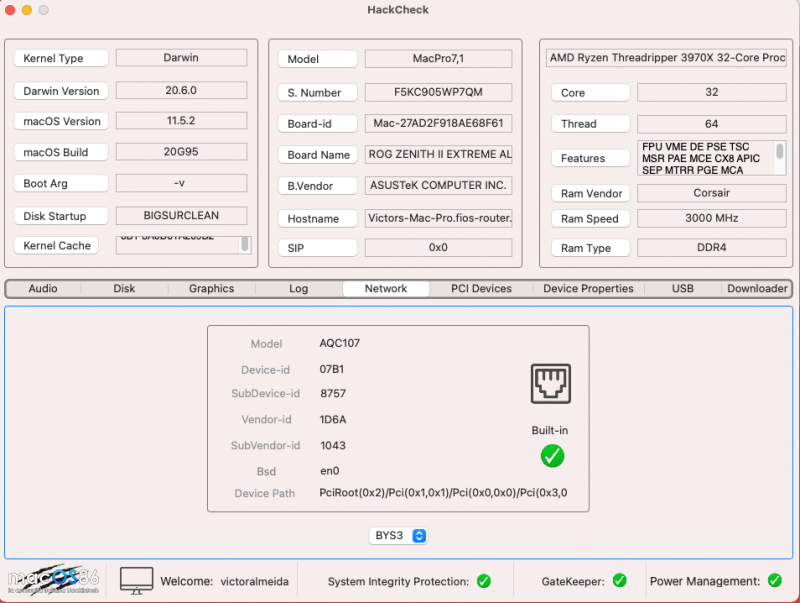The width and height of the screenshot is (800, 603).
Task: Open the USB tab
Action: click(683, 288)
